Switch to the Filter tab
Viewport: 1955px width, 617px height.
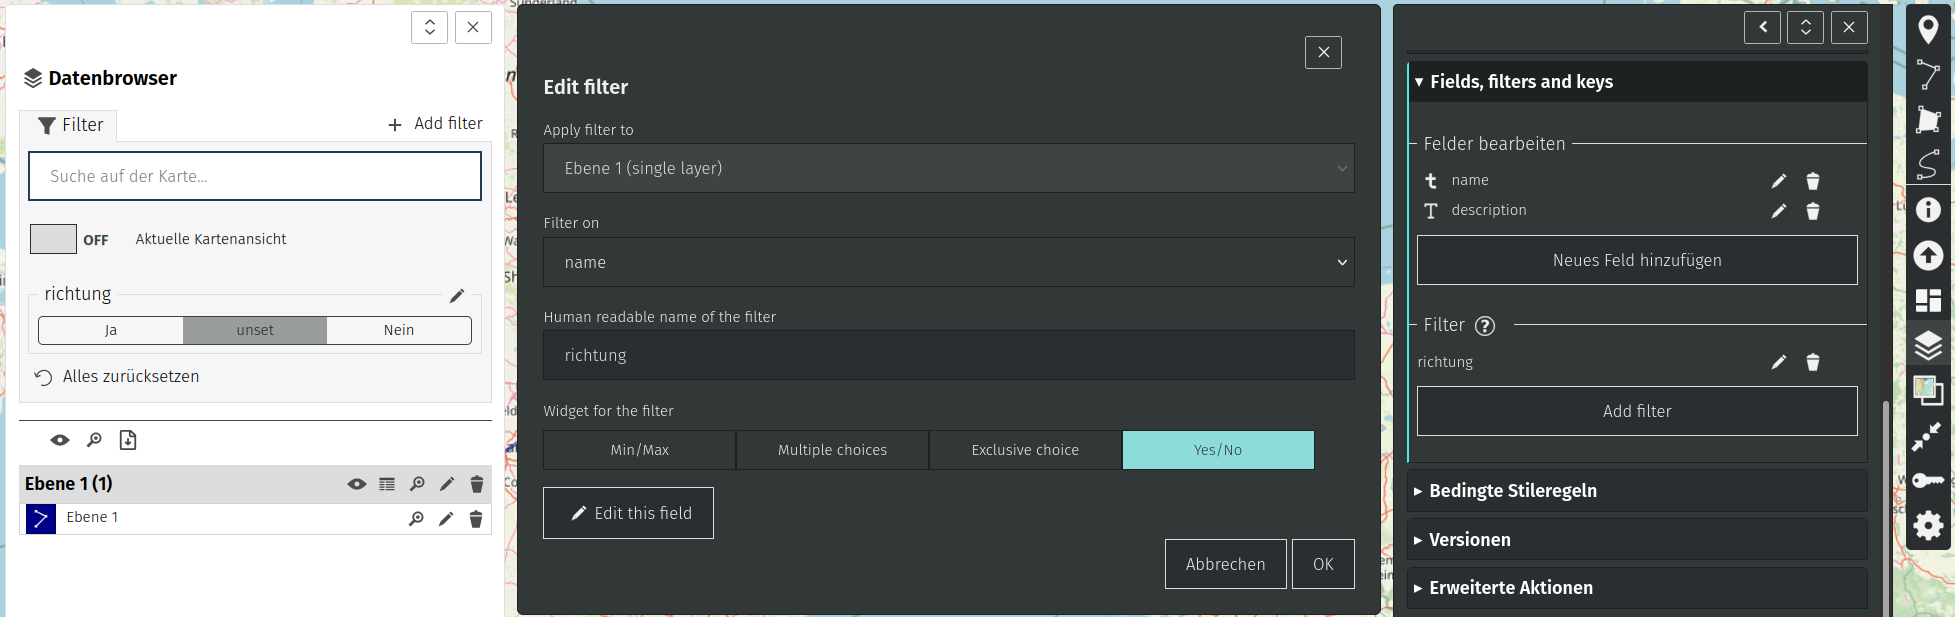pos(70,125)
